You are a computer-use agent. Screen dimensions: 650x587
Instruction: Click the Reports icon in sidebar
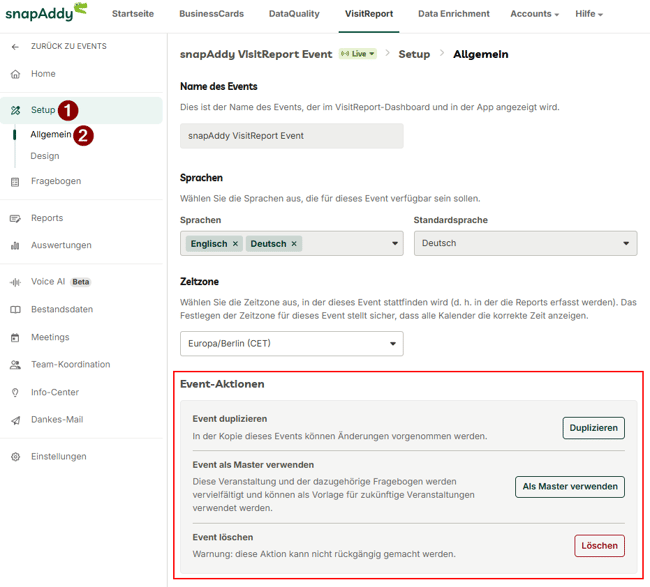pyautogui.click(x=15, y=218)
